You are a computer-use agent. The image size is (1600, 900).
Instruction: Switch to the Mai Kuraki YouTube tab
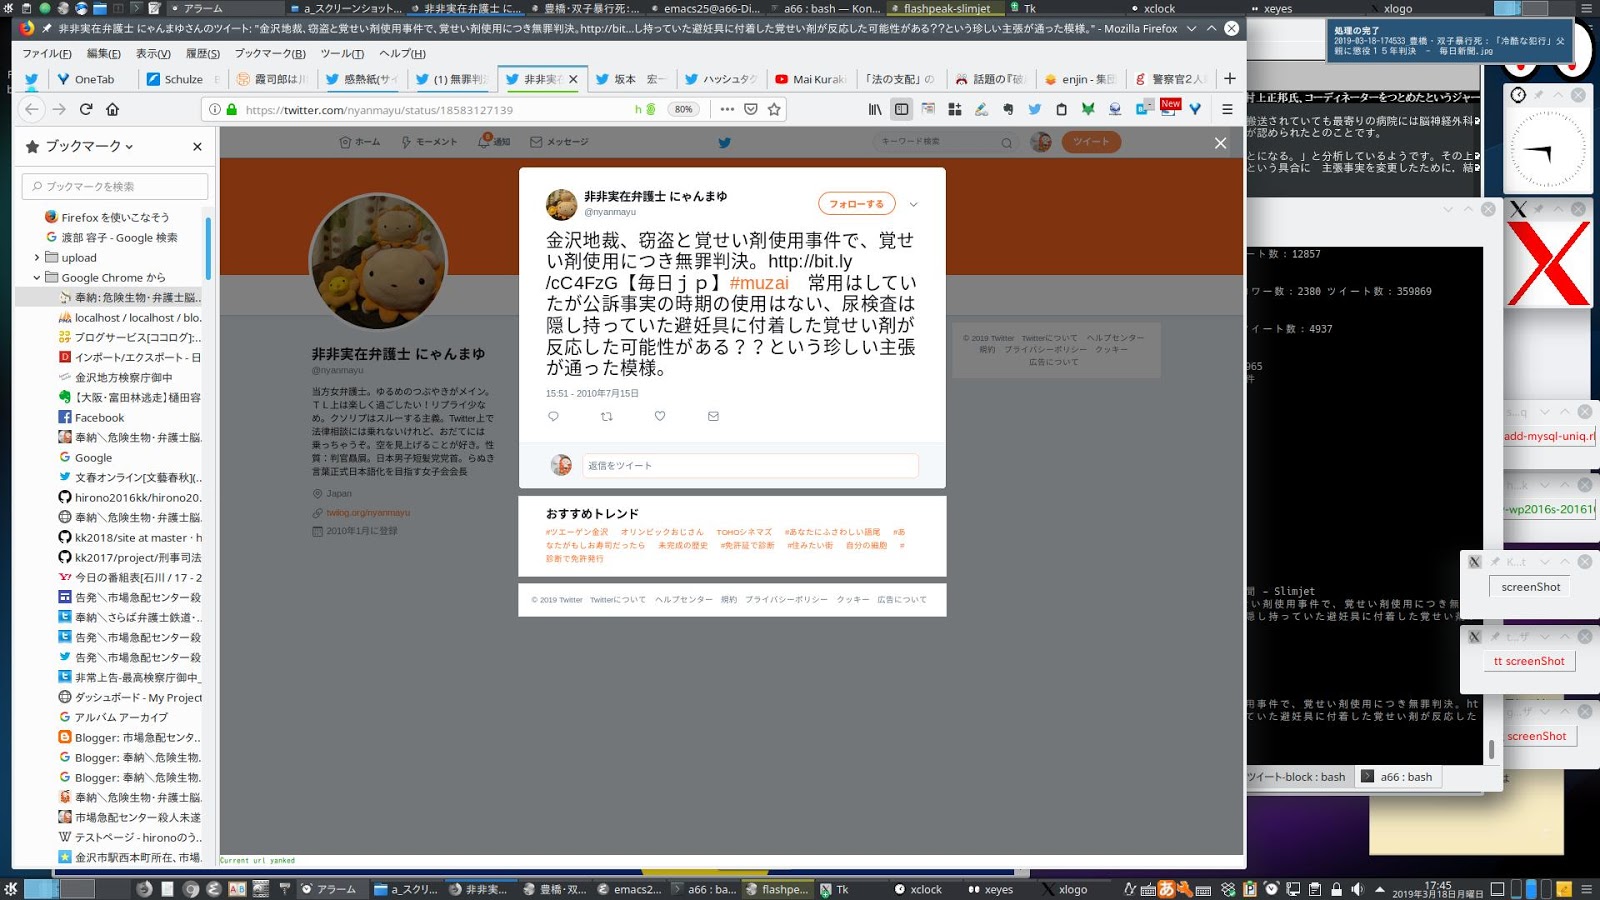(812, 79)
